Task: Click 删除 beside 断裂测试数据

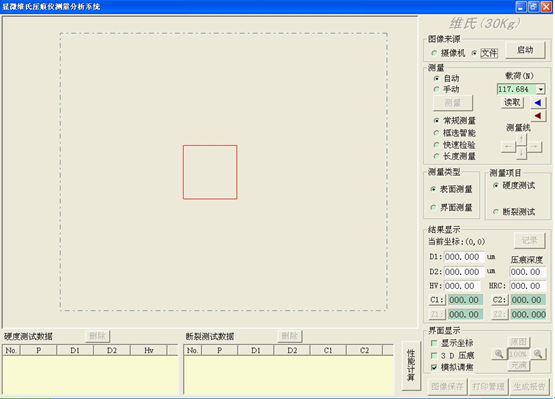Action: [290, 336]
